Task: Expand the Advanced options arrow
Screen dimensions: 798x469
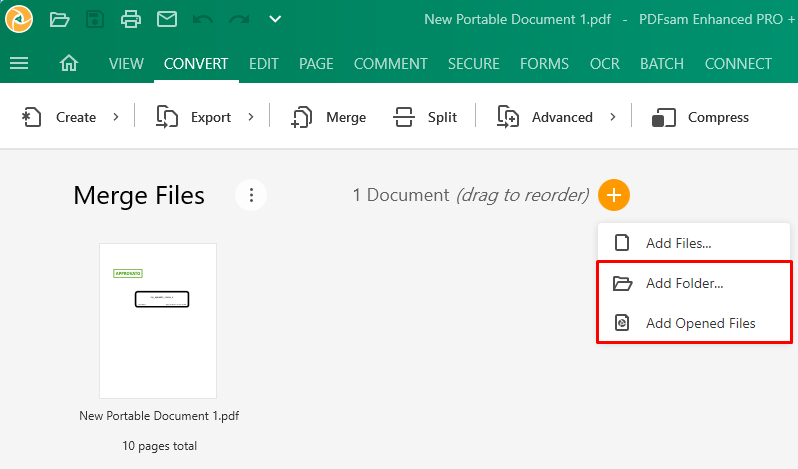Action: 613,117
